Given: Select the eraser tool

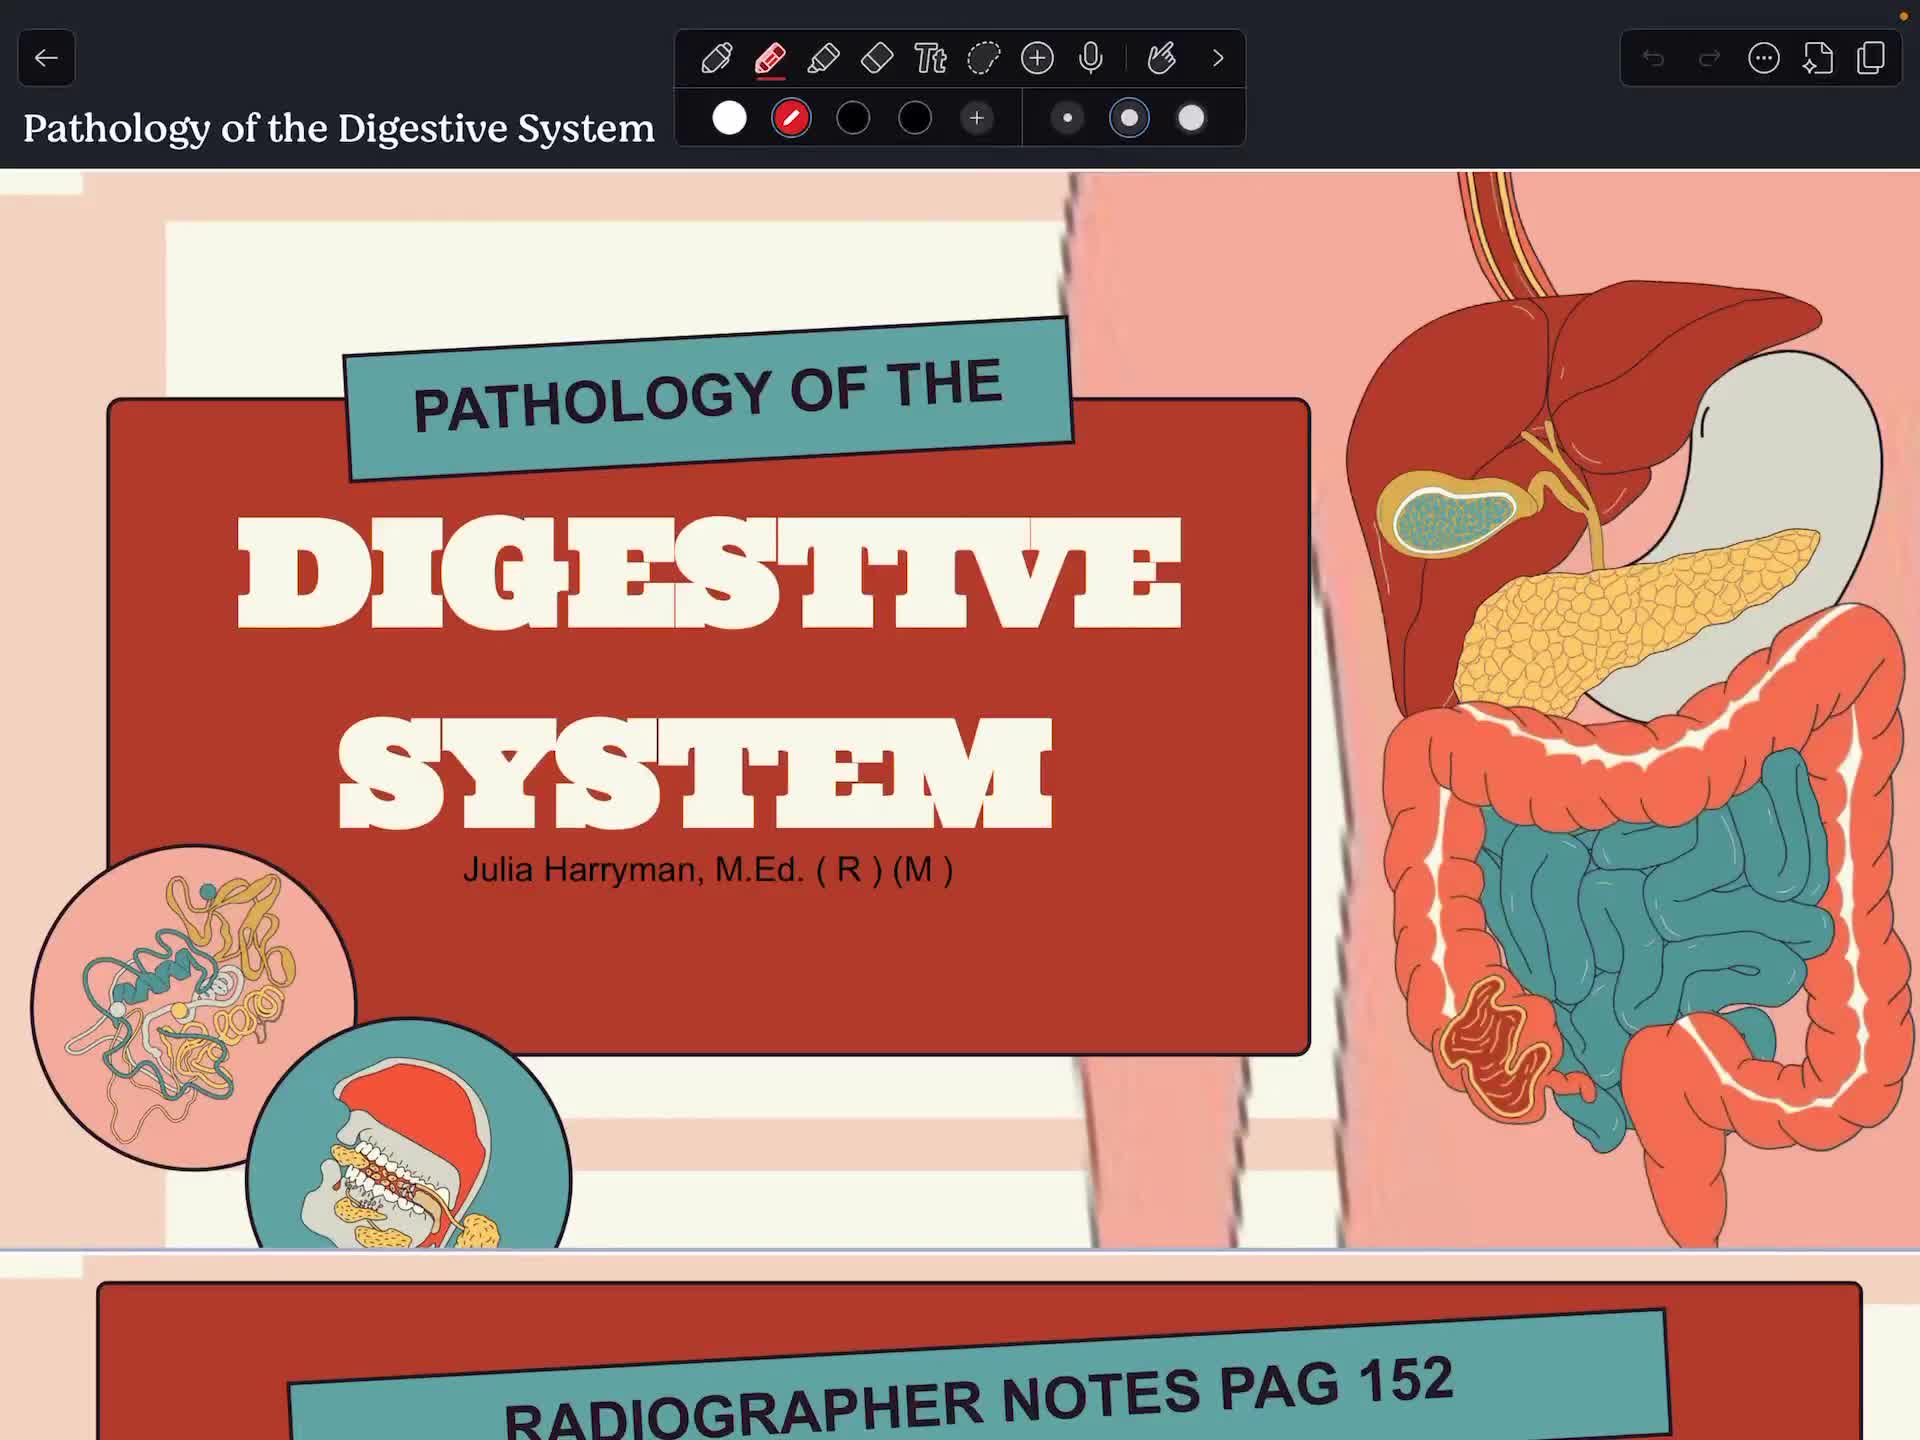Looking at the screenshot, I should pyautogui.click(x=877, y=58).
